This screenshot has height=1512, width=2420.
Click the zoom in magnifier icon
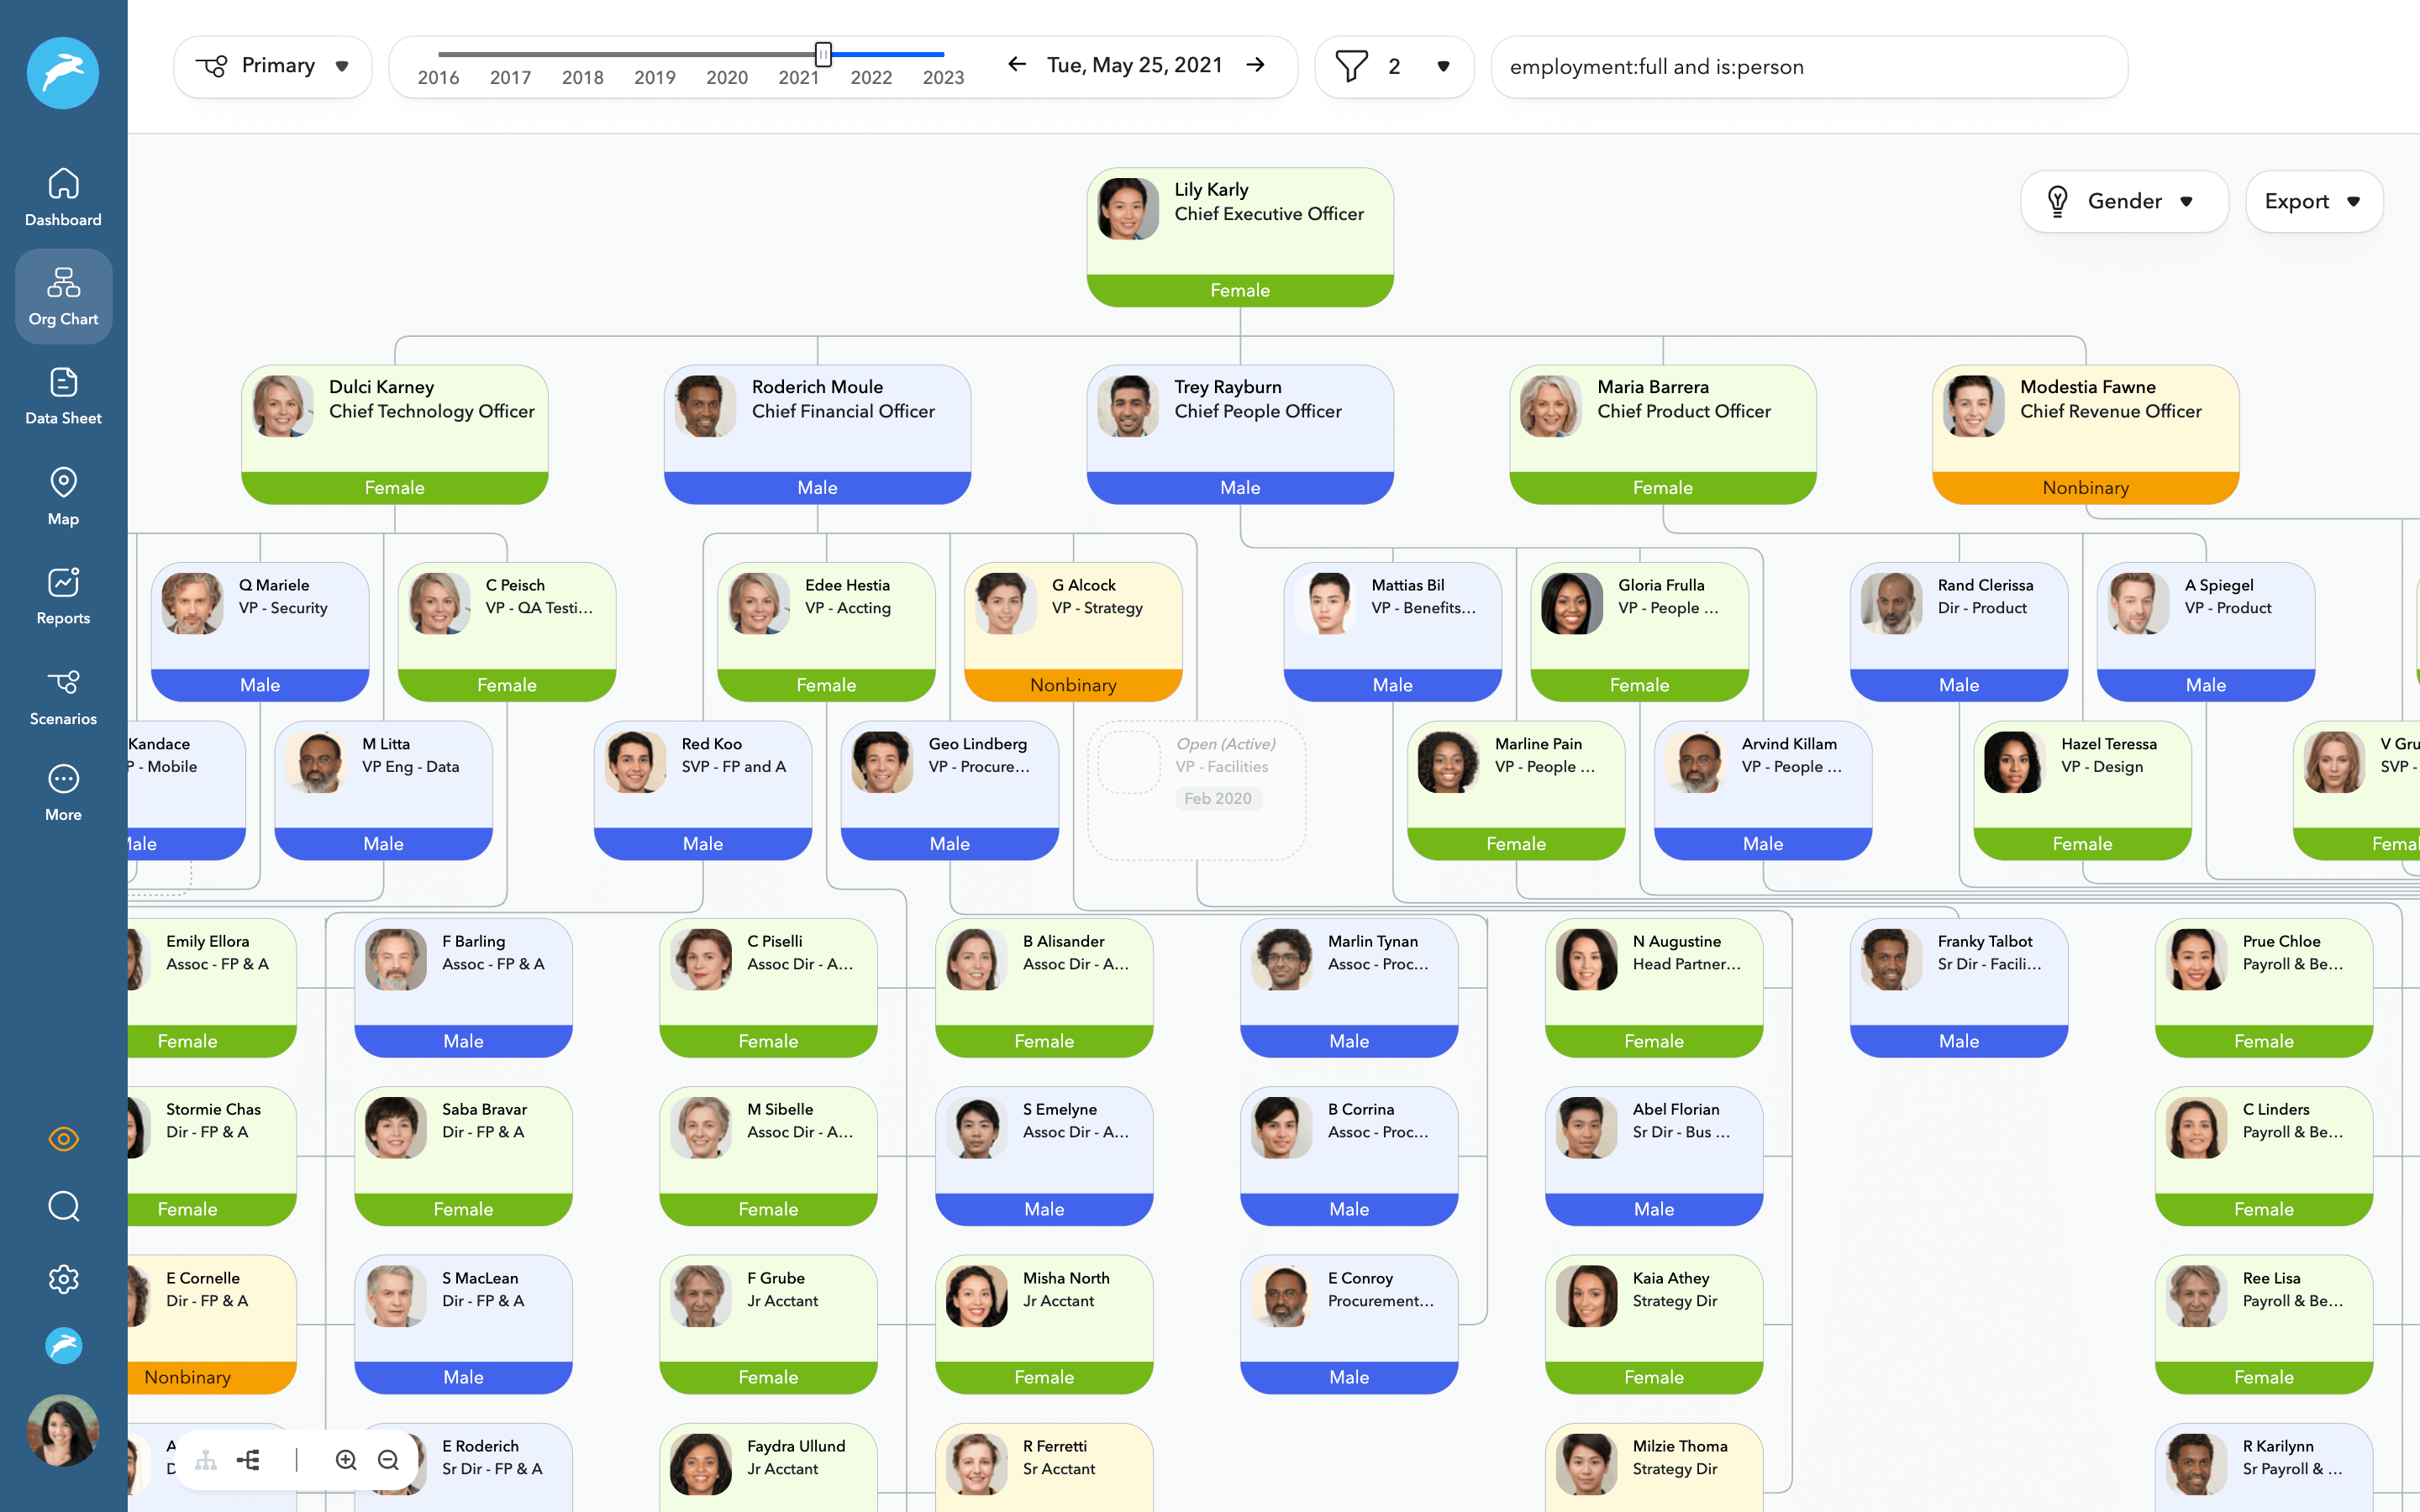(x=346, y=1460)
